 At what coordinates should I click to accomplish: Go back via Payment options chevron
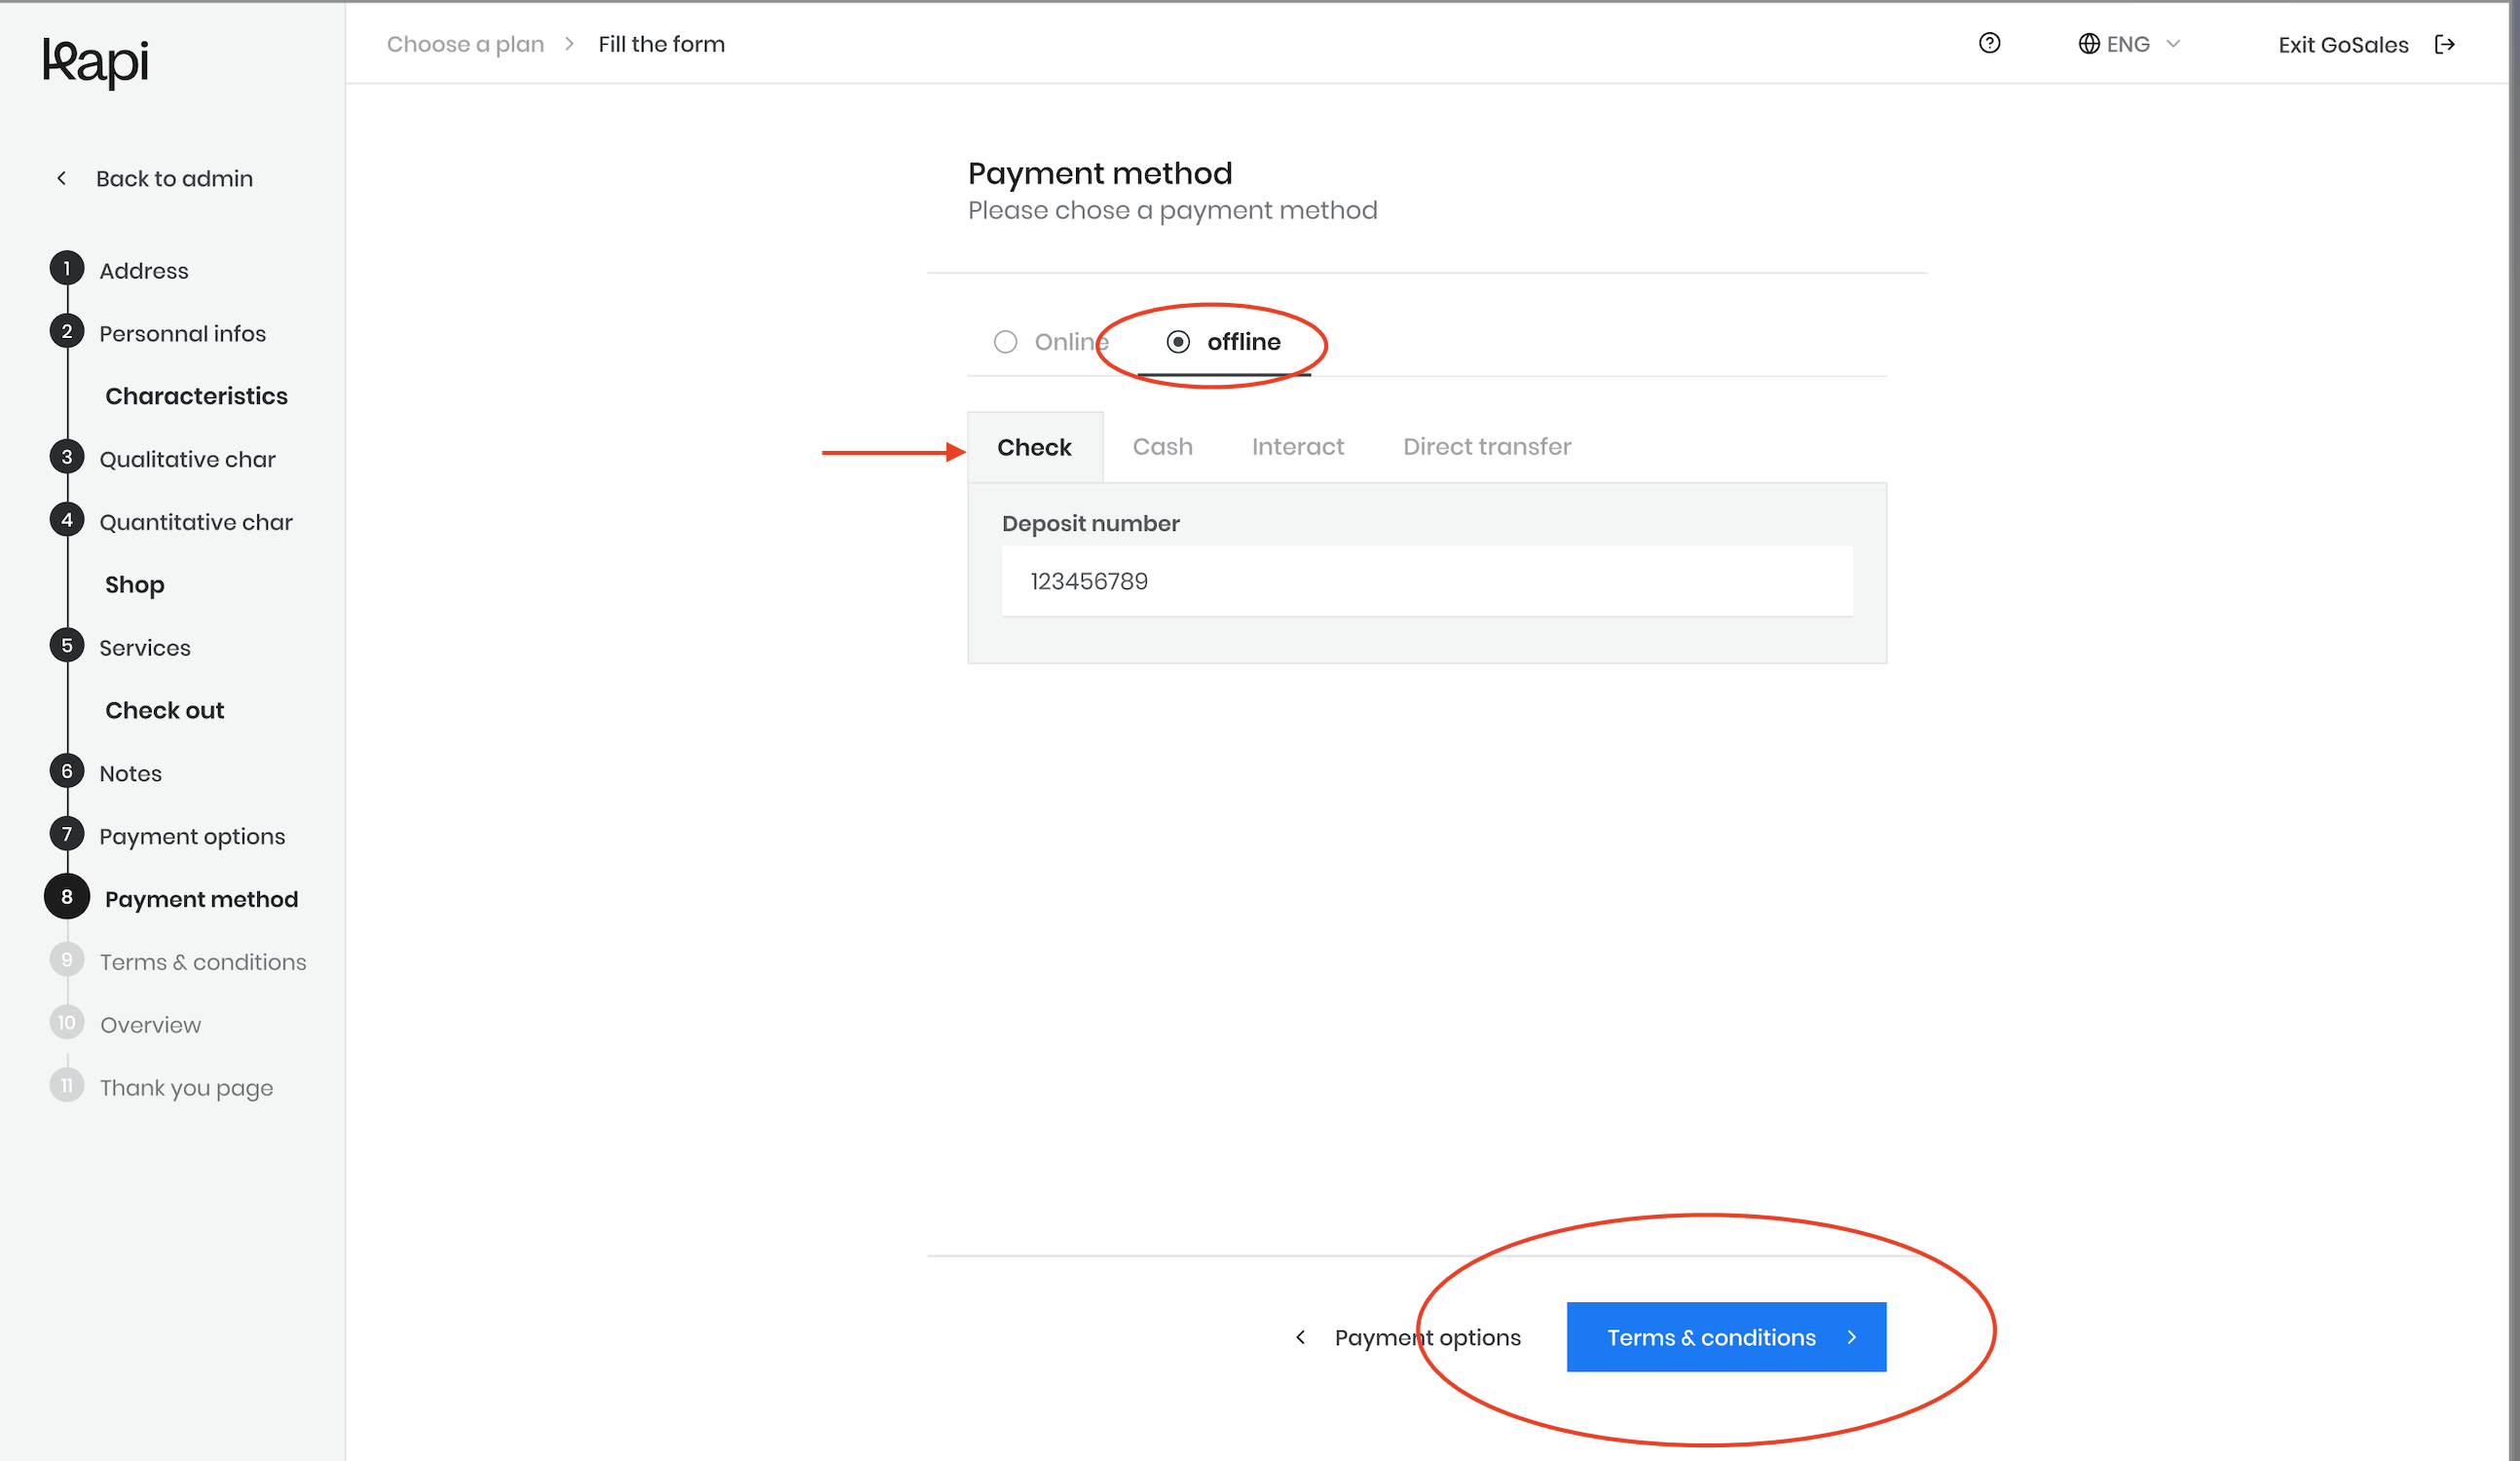click(1300, 1337)
